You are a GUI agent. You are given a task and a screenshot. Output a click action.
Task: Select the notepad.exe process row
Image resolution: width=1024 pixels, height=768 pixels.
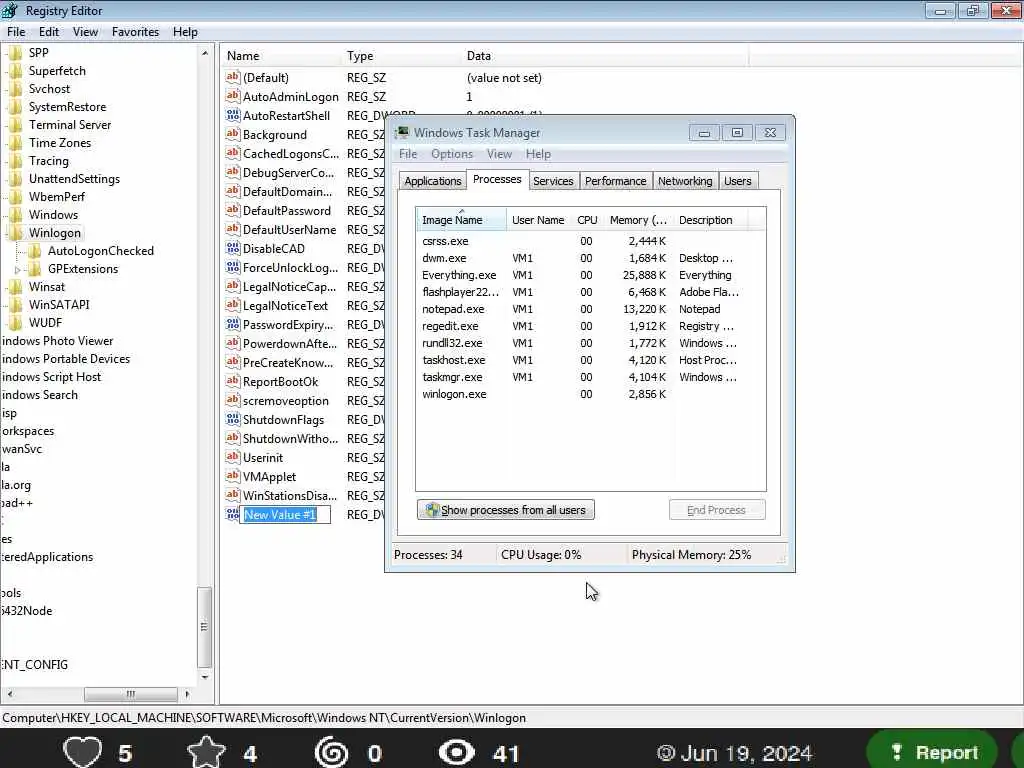[x=590, y=309]
